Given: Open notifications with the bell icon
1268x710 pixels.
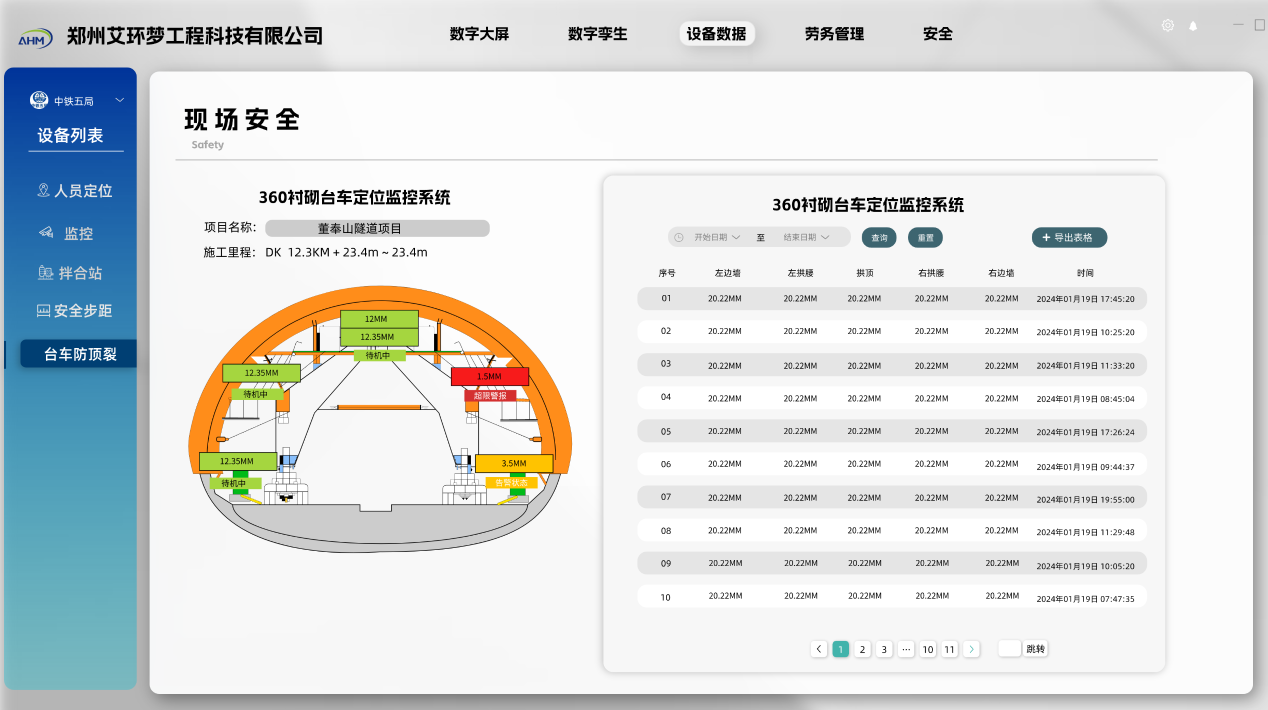Looking at the screenshot, I should tap(1193, 26).
